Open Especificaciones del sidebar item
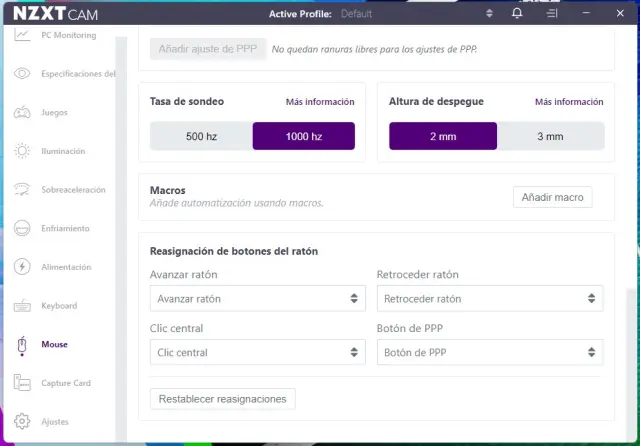Image resolution: width=640 pixels, height=446 pixels. (x=78, y=73)
